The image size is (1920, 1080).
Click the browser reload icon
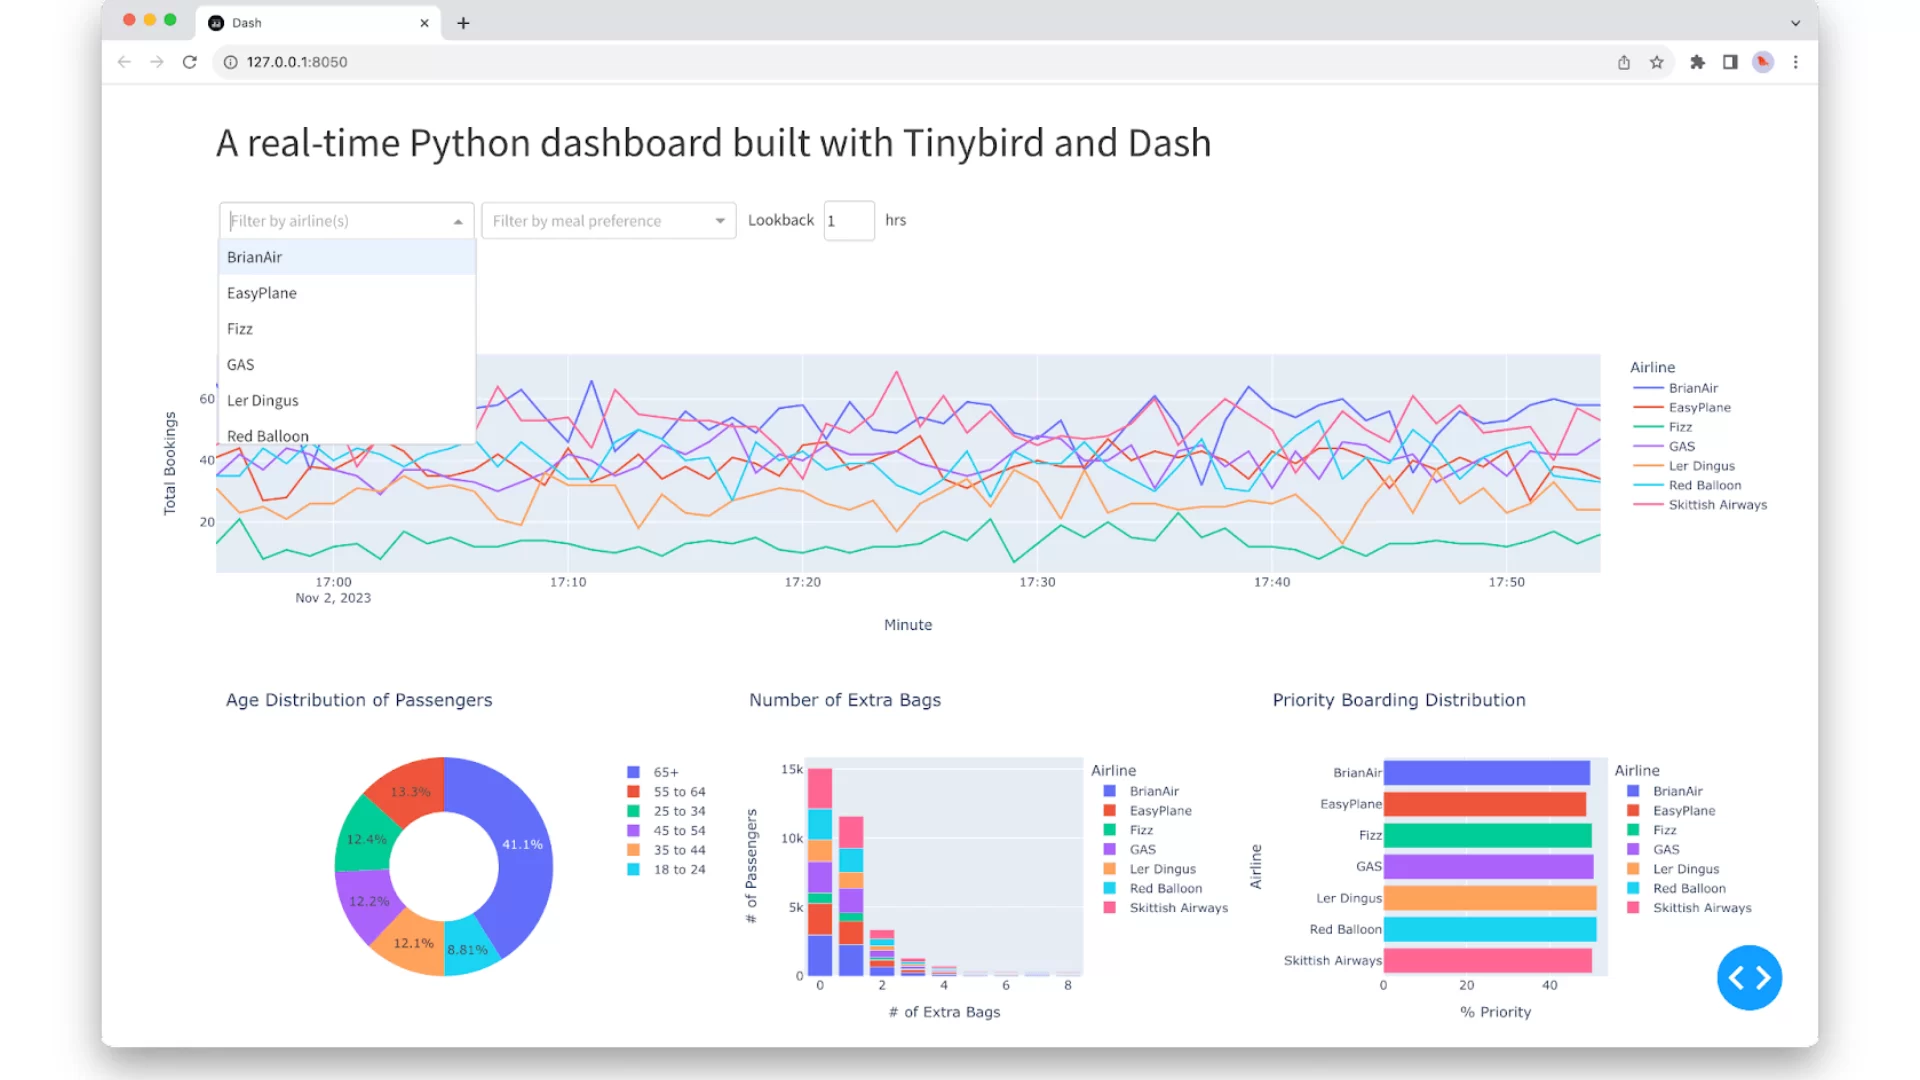(x=189, y=62)
